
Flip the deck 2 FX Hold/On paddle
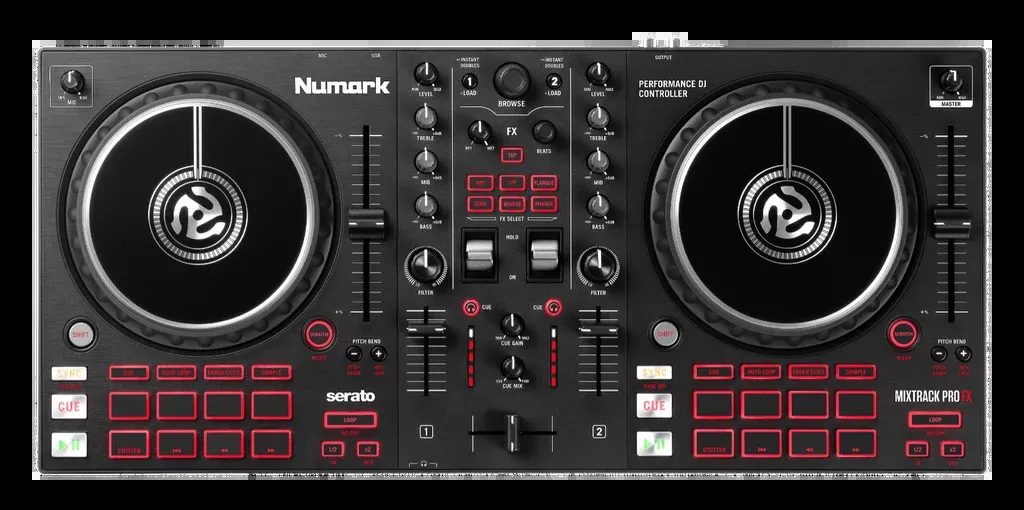[x=544, y=253]
